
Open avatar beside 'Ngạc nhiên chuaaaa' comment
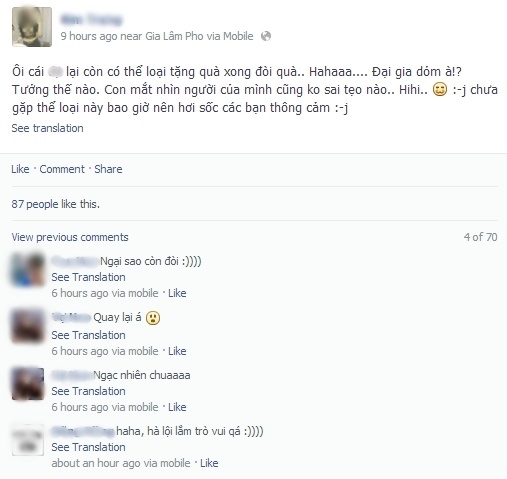click(28, 384)
